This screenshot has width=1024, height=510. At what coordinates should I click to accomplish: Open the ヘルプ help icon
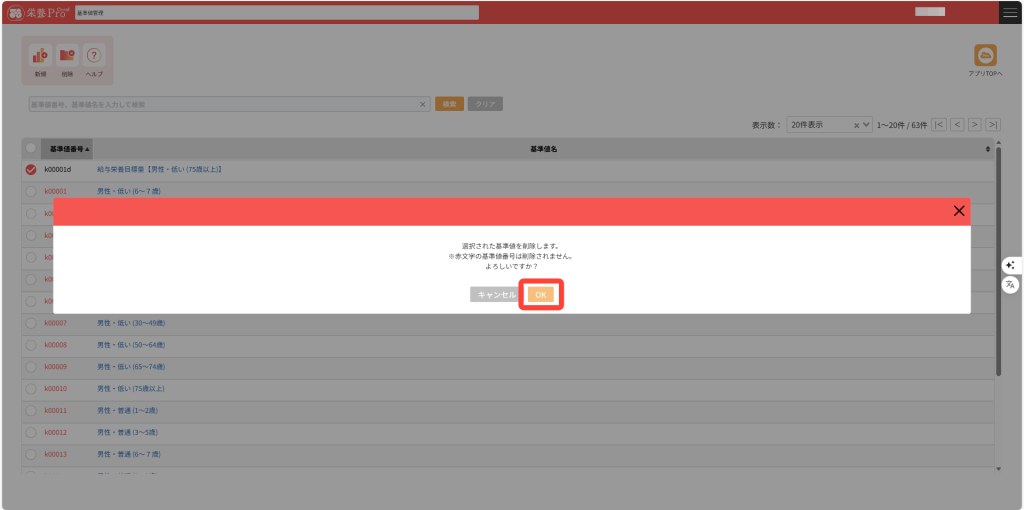tap(94, 59)
